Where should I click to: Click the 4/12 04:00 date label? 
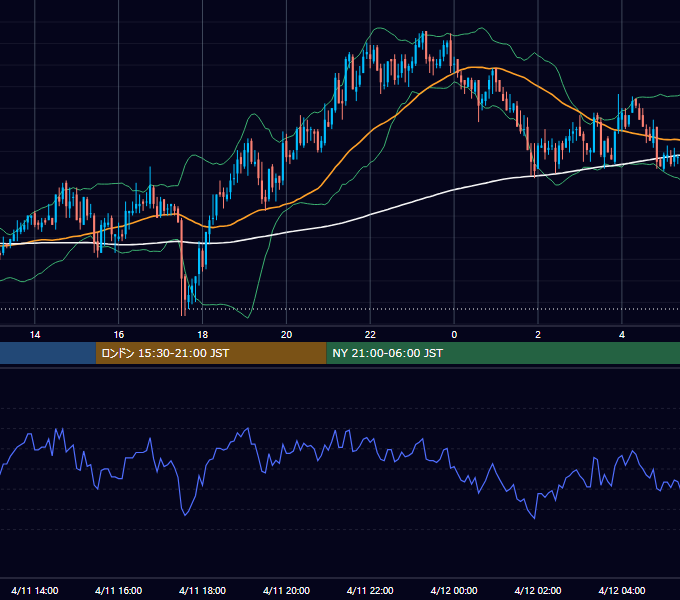622,590
